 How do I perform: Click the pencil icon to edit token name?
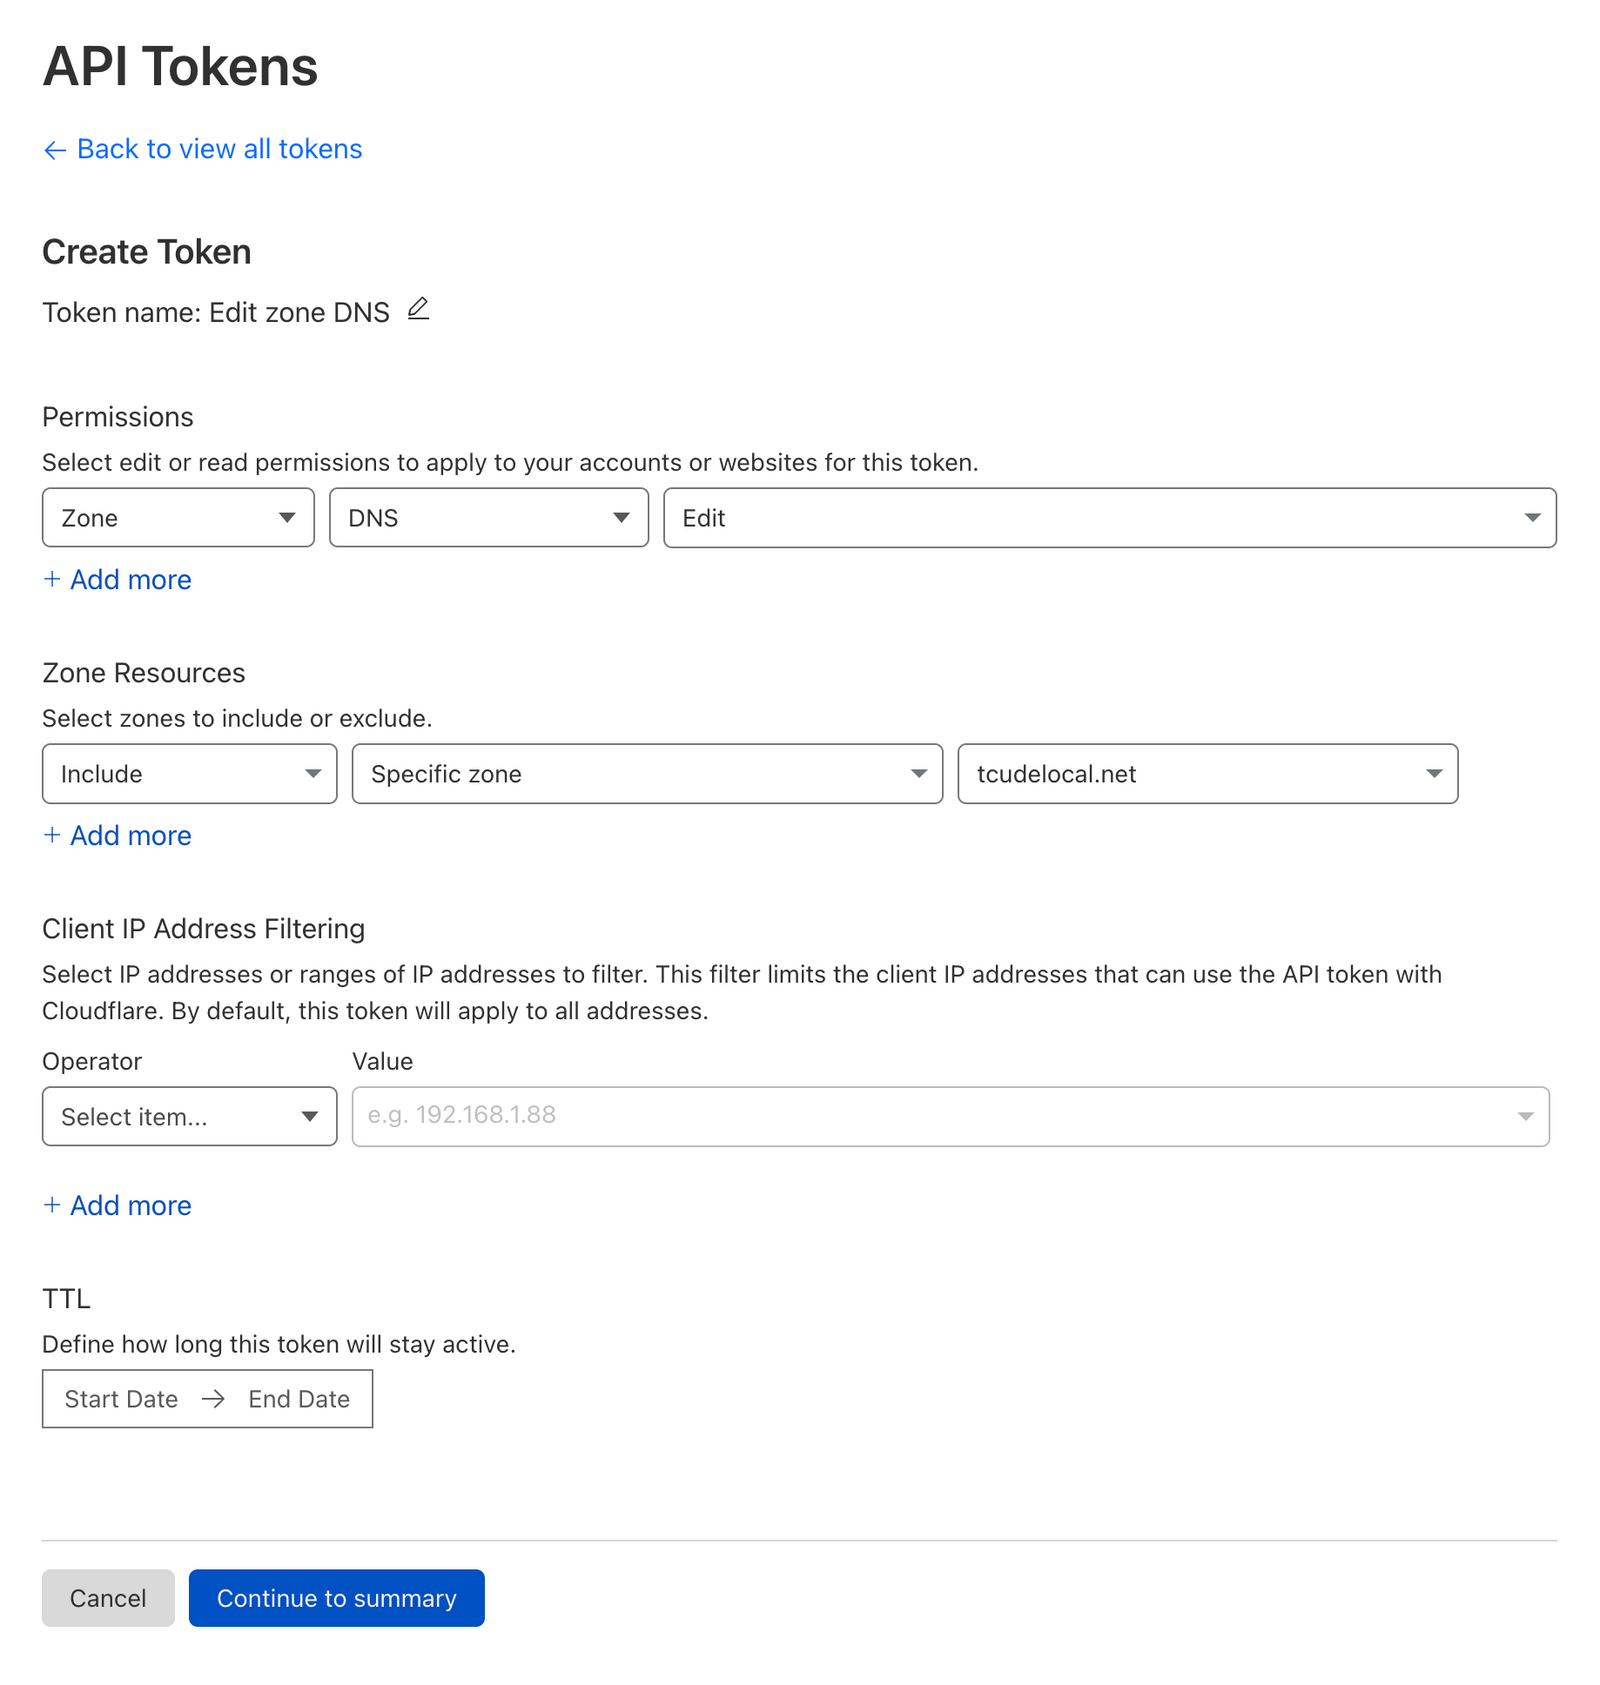click(x=418, y=310)
